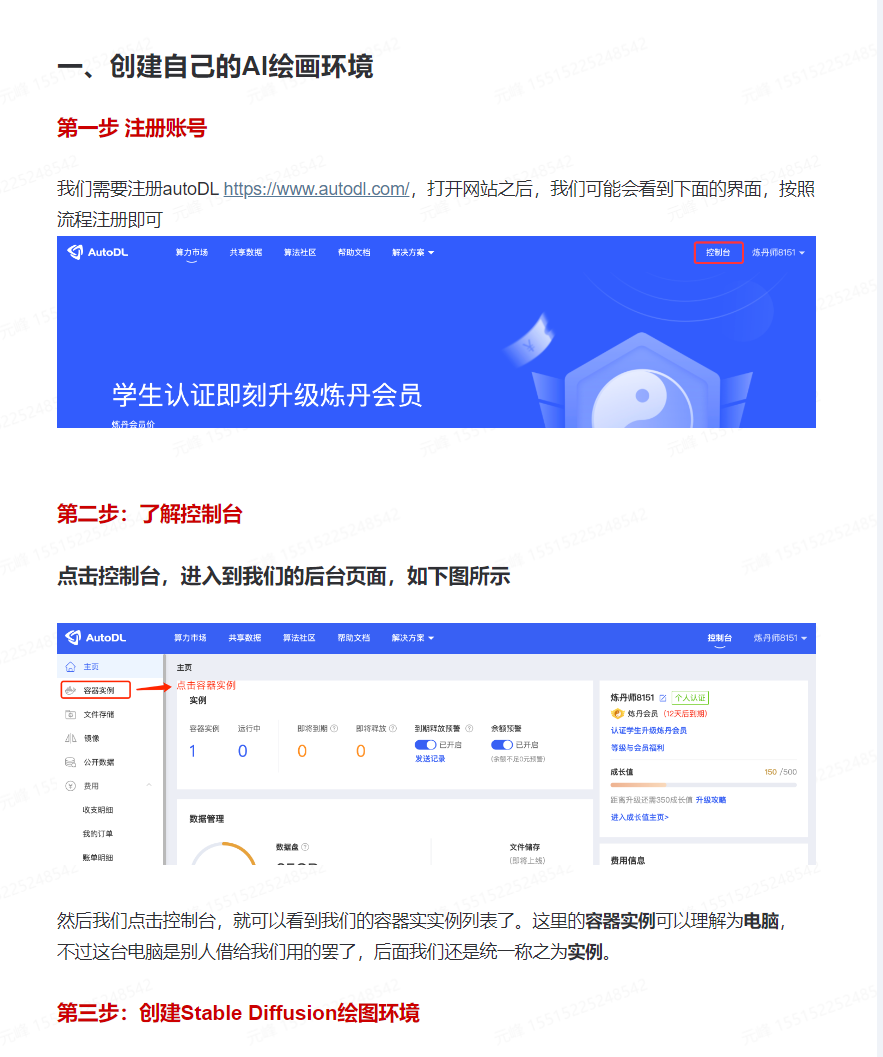Open 炼丹师8151 account menu in console navbar
The image size is (883, 1057).
(781, 638)
